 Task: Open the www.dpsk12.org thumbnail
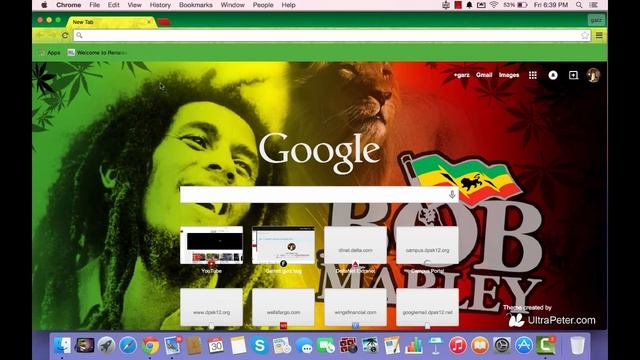(211, 307)
